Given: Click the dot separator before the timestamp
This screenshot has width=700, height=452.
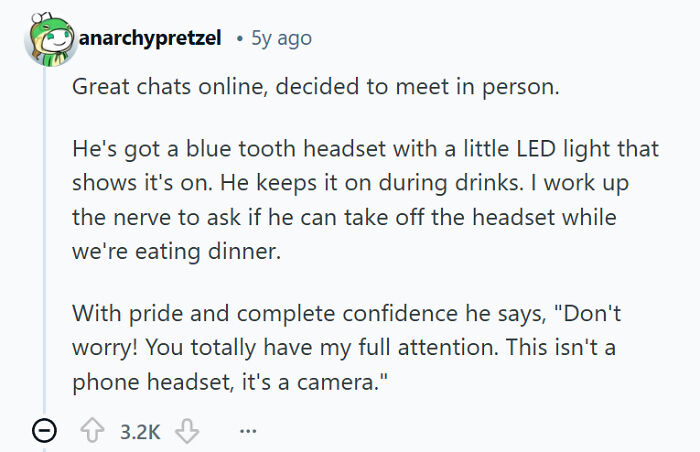Looking at the screenshot, I should 240,38.
